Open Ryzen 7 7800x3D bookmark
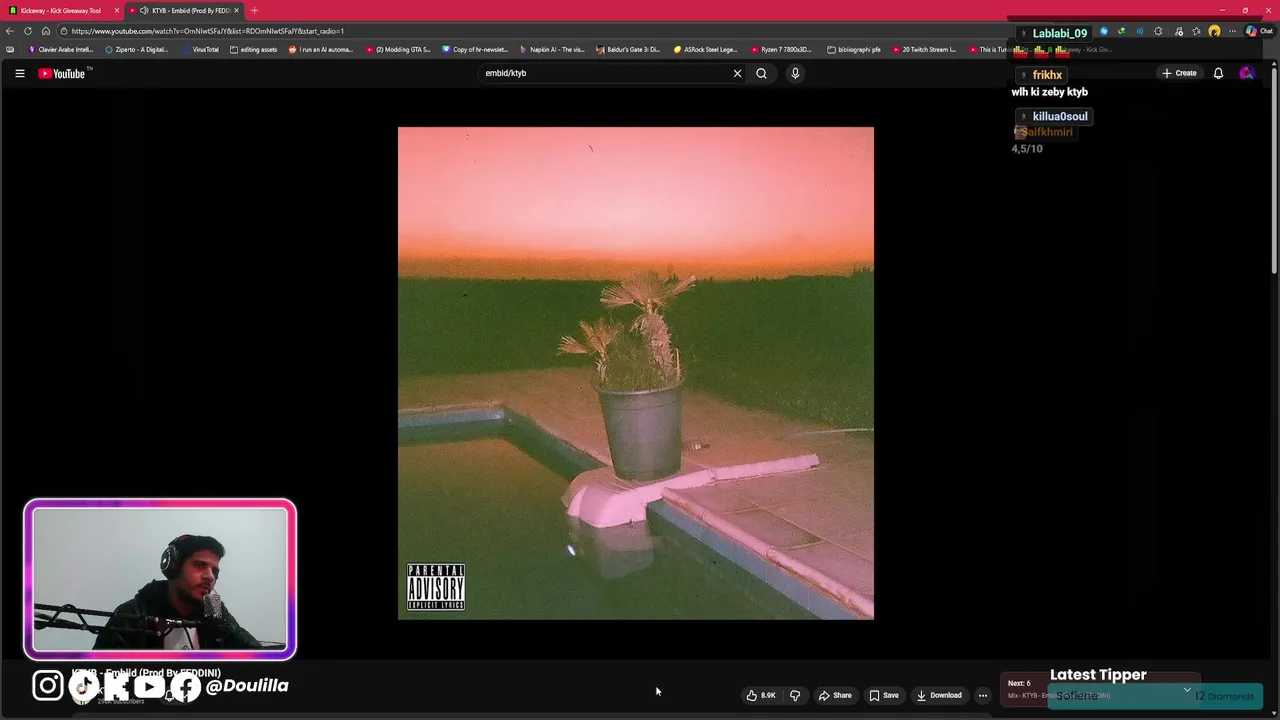Screen dimensions: 1280x720 782,49
